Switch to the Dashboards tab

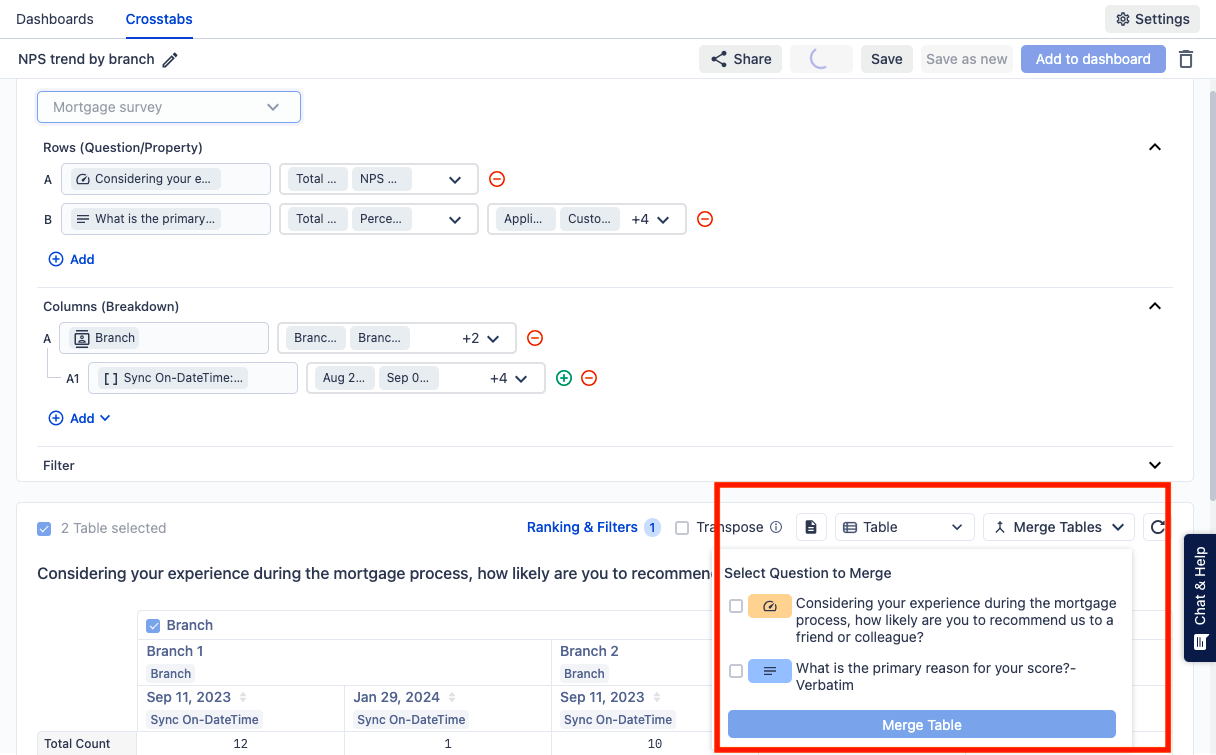pyautogui.click(x=55, y=19)
